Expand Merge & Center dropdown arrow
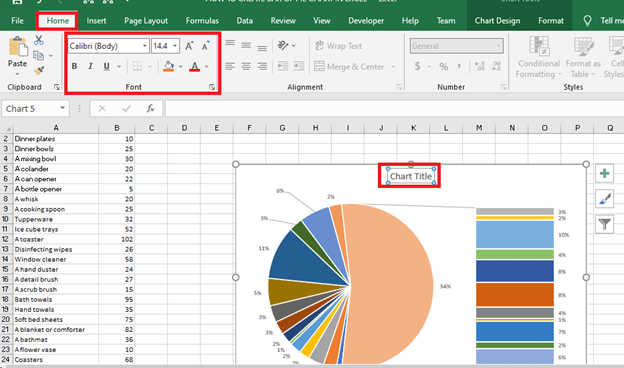This screenshot has height=368, width=624. click(393, 66)
